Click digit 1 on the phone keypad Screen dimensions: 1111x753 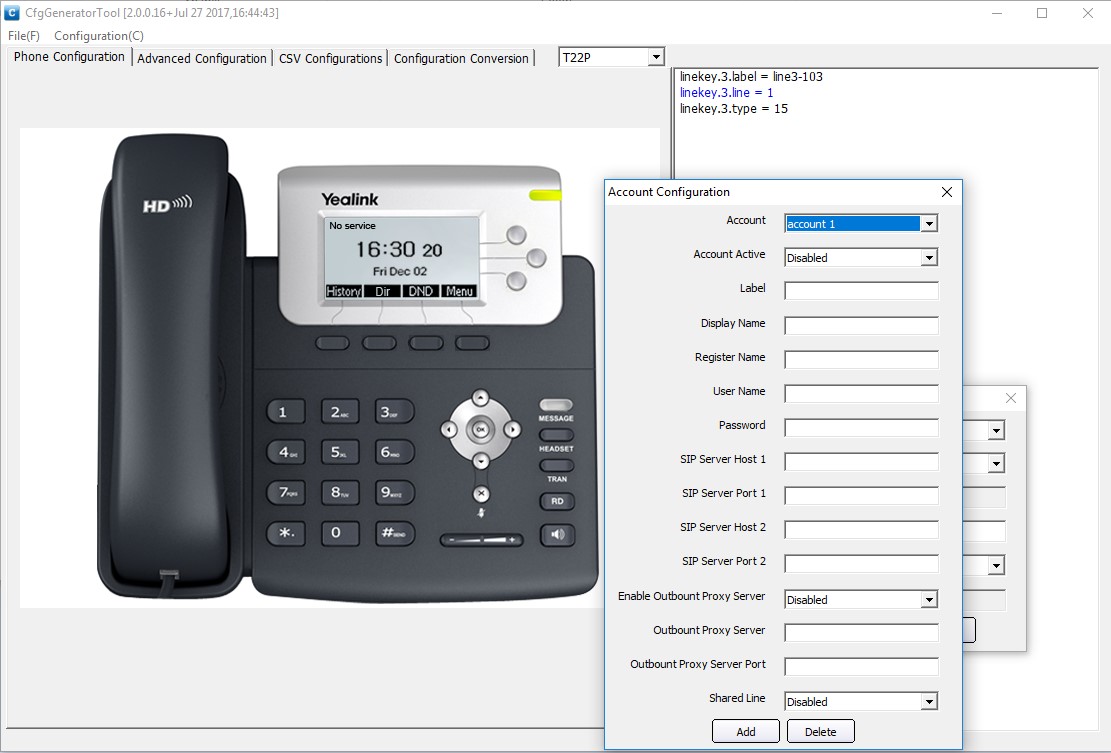[x=285, y=412]
